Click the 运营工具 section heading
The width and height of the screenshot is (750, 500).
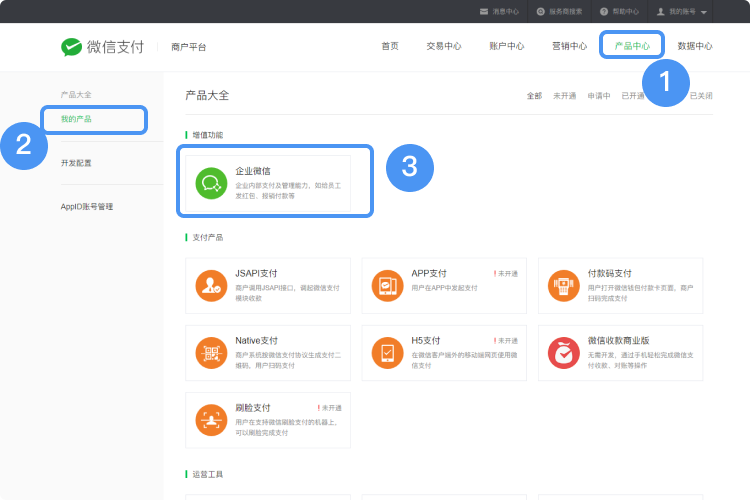[208, 474]
